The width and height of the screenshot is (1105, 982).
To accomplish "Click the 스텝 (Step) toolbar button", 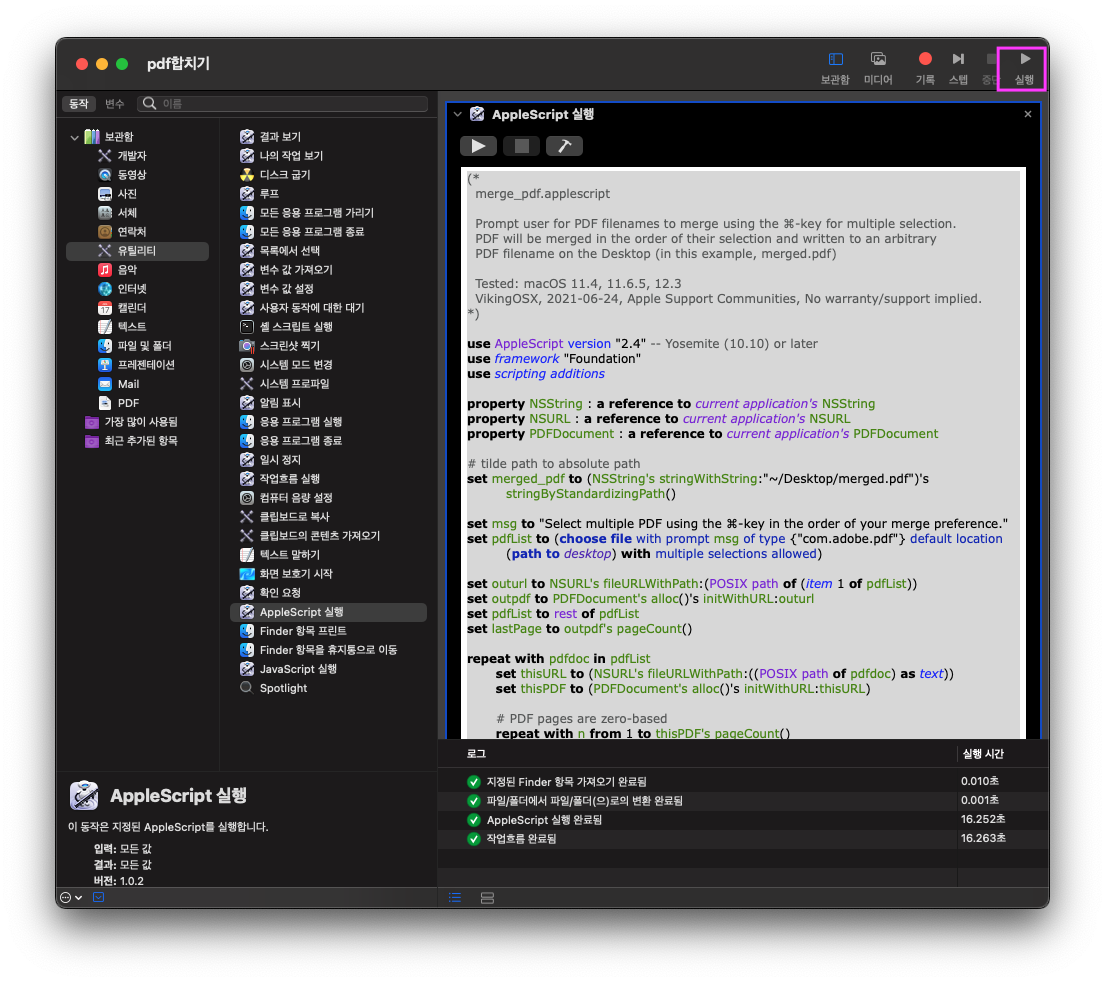I will click(958, 68).
